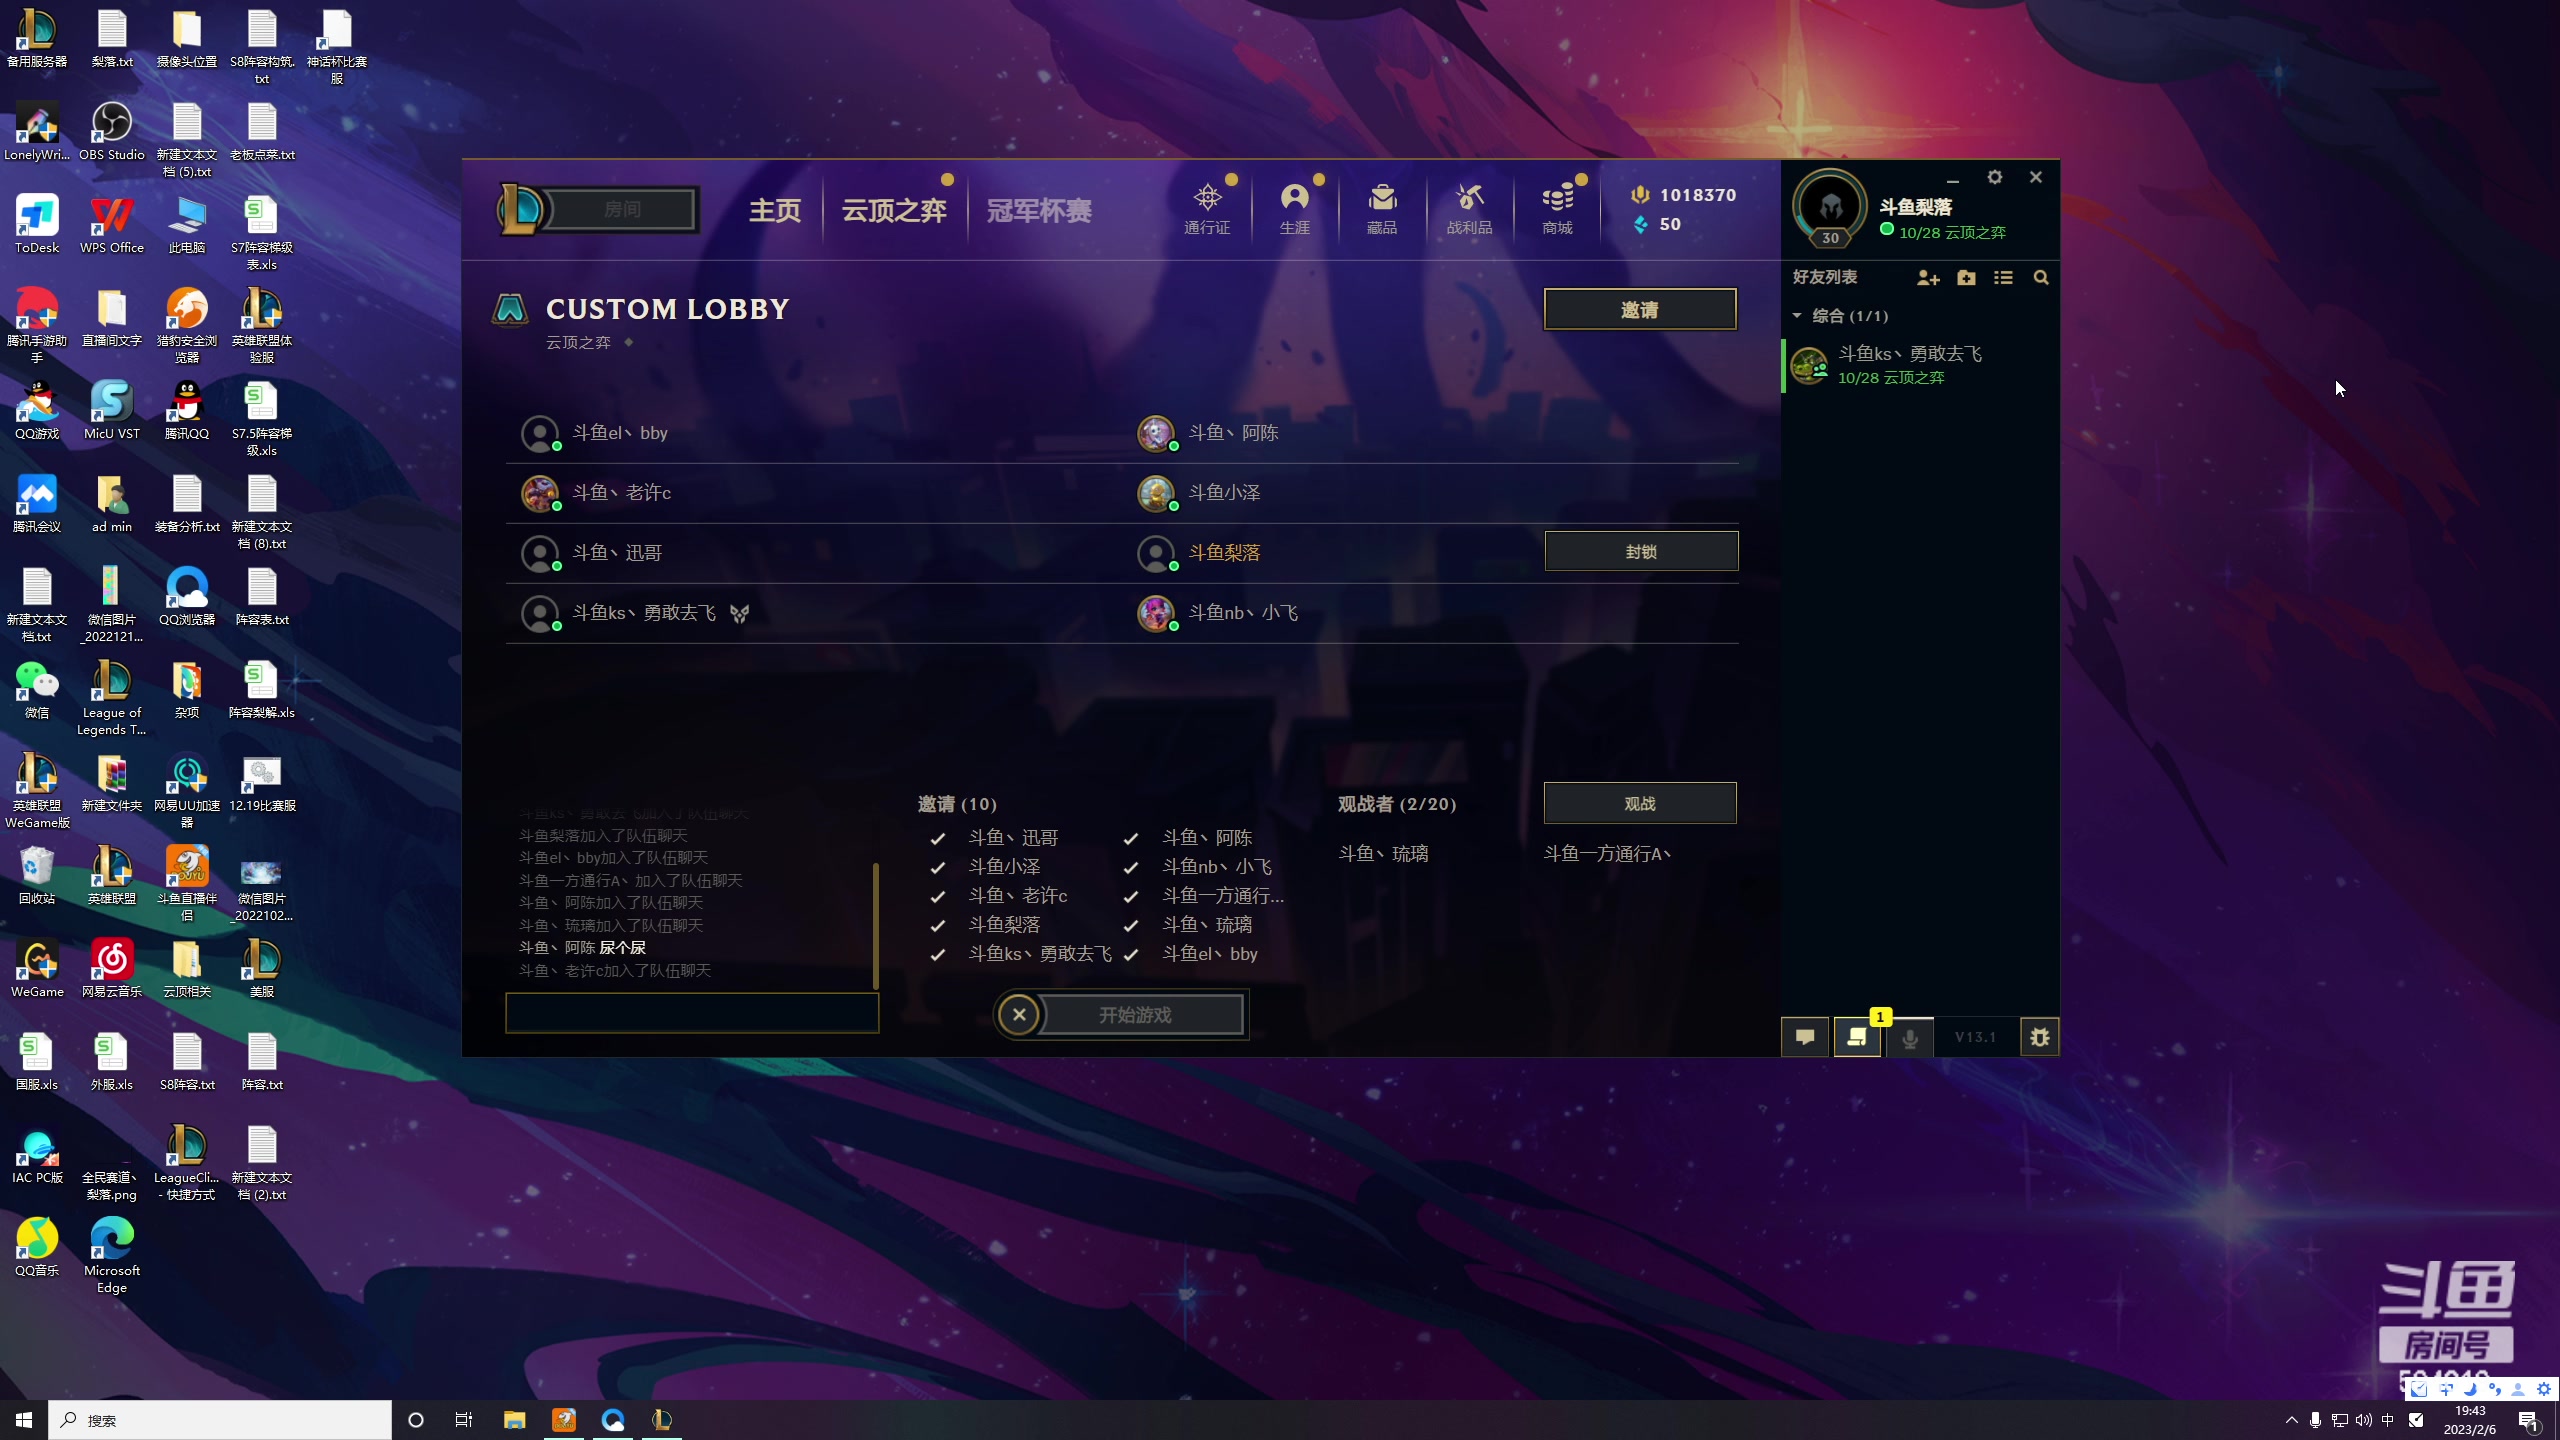Open the 藏品 collection icon
2560x1440 pixels.
click(1382, 208)
